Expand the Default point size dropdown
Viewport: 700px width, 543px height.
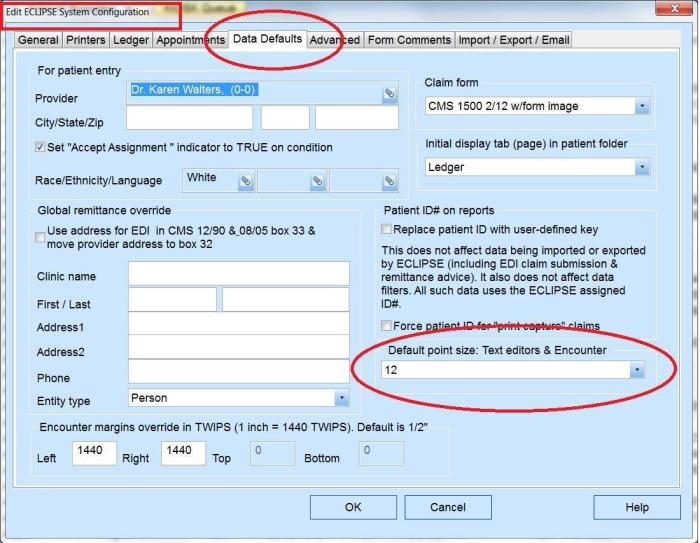click(x=637, y=370)
